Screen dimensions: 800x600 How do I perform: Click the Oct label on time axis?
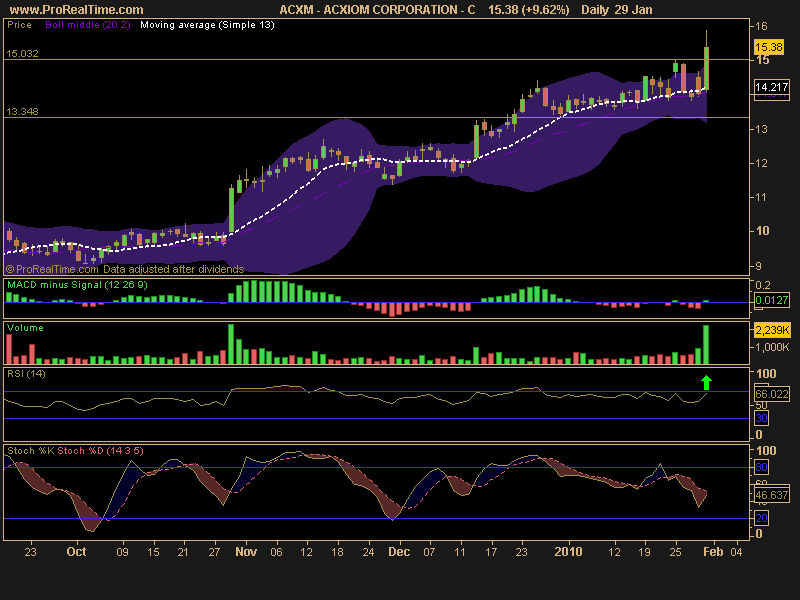77,552
